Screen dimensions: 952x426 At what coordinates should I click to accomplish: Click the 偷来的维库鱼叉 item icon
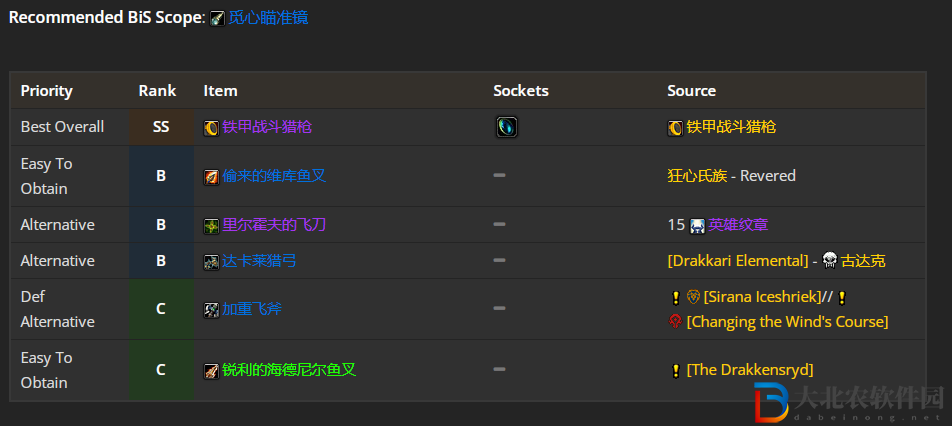coord(211,177)
